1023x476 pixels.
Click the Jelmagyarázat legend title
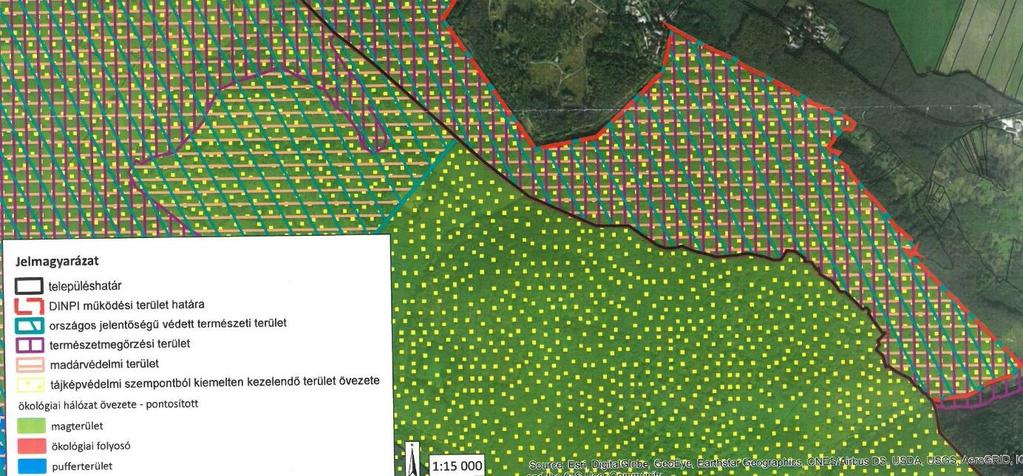(x=56, y=261)
